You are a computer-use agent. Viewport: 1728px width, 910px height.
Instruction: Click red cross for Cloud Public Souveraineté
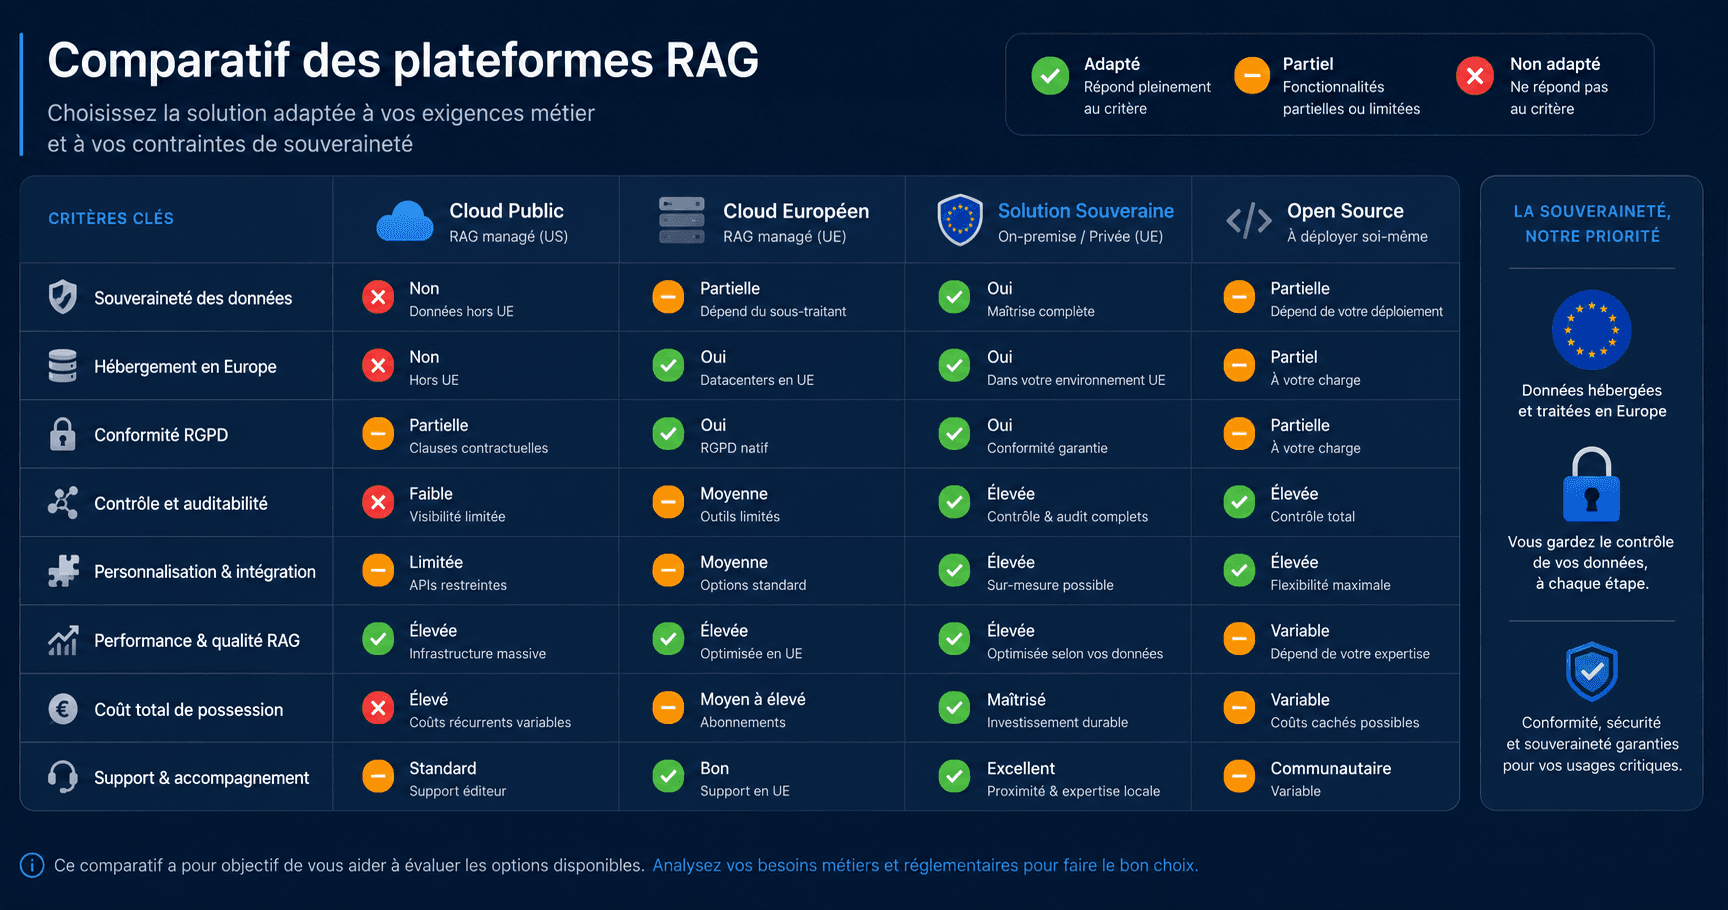[378, 297]
